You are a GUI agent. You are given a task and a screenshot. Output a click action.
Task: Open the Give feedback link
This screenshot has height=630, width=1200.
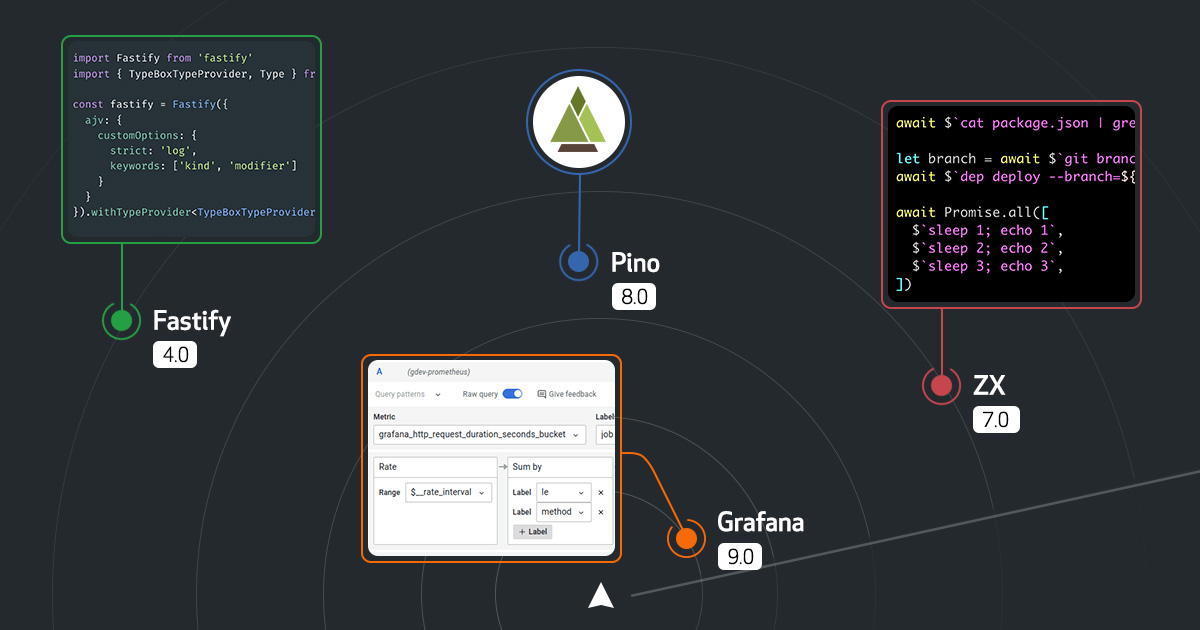[x=572, y=394]
